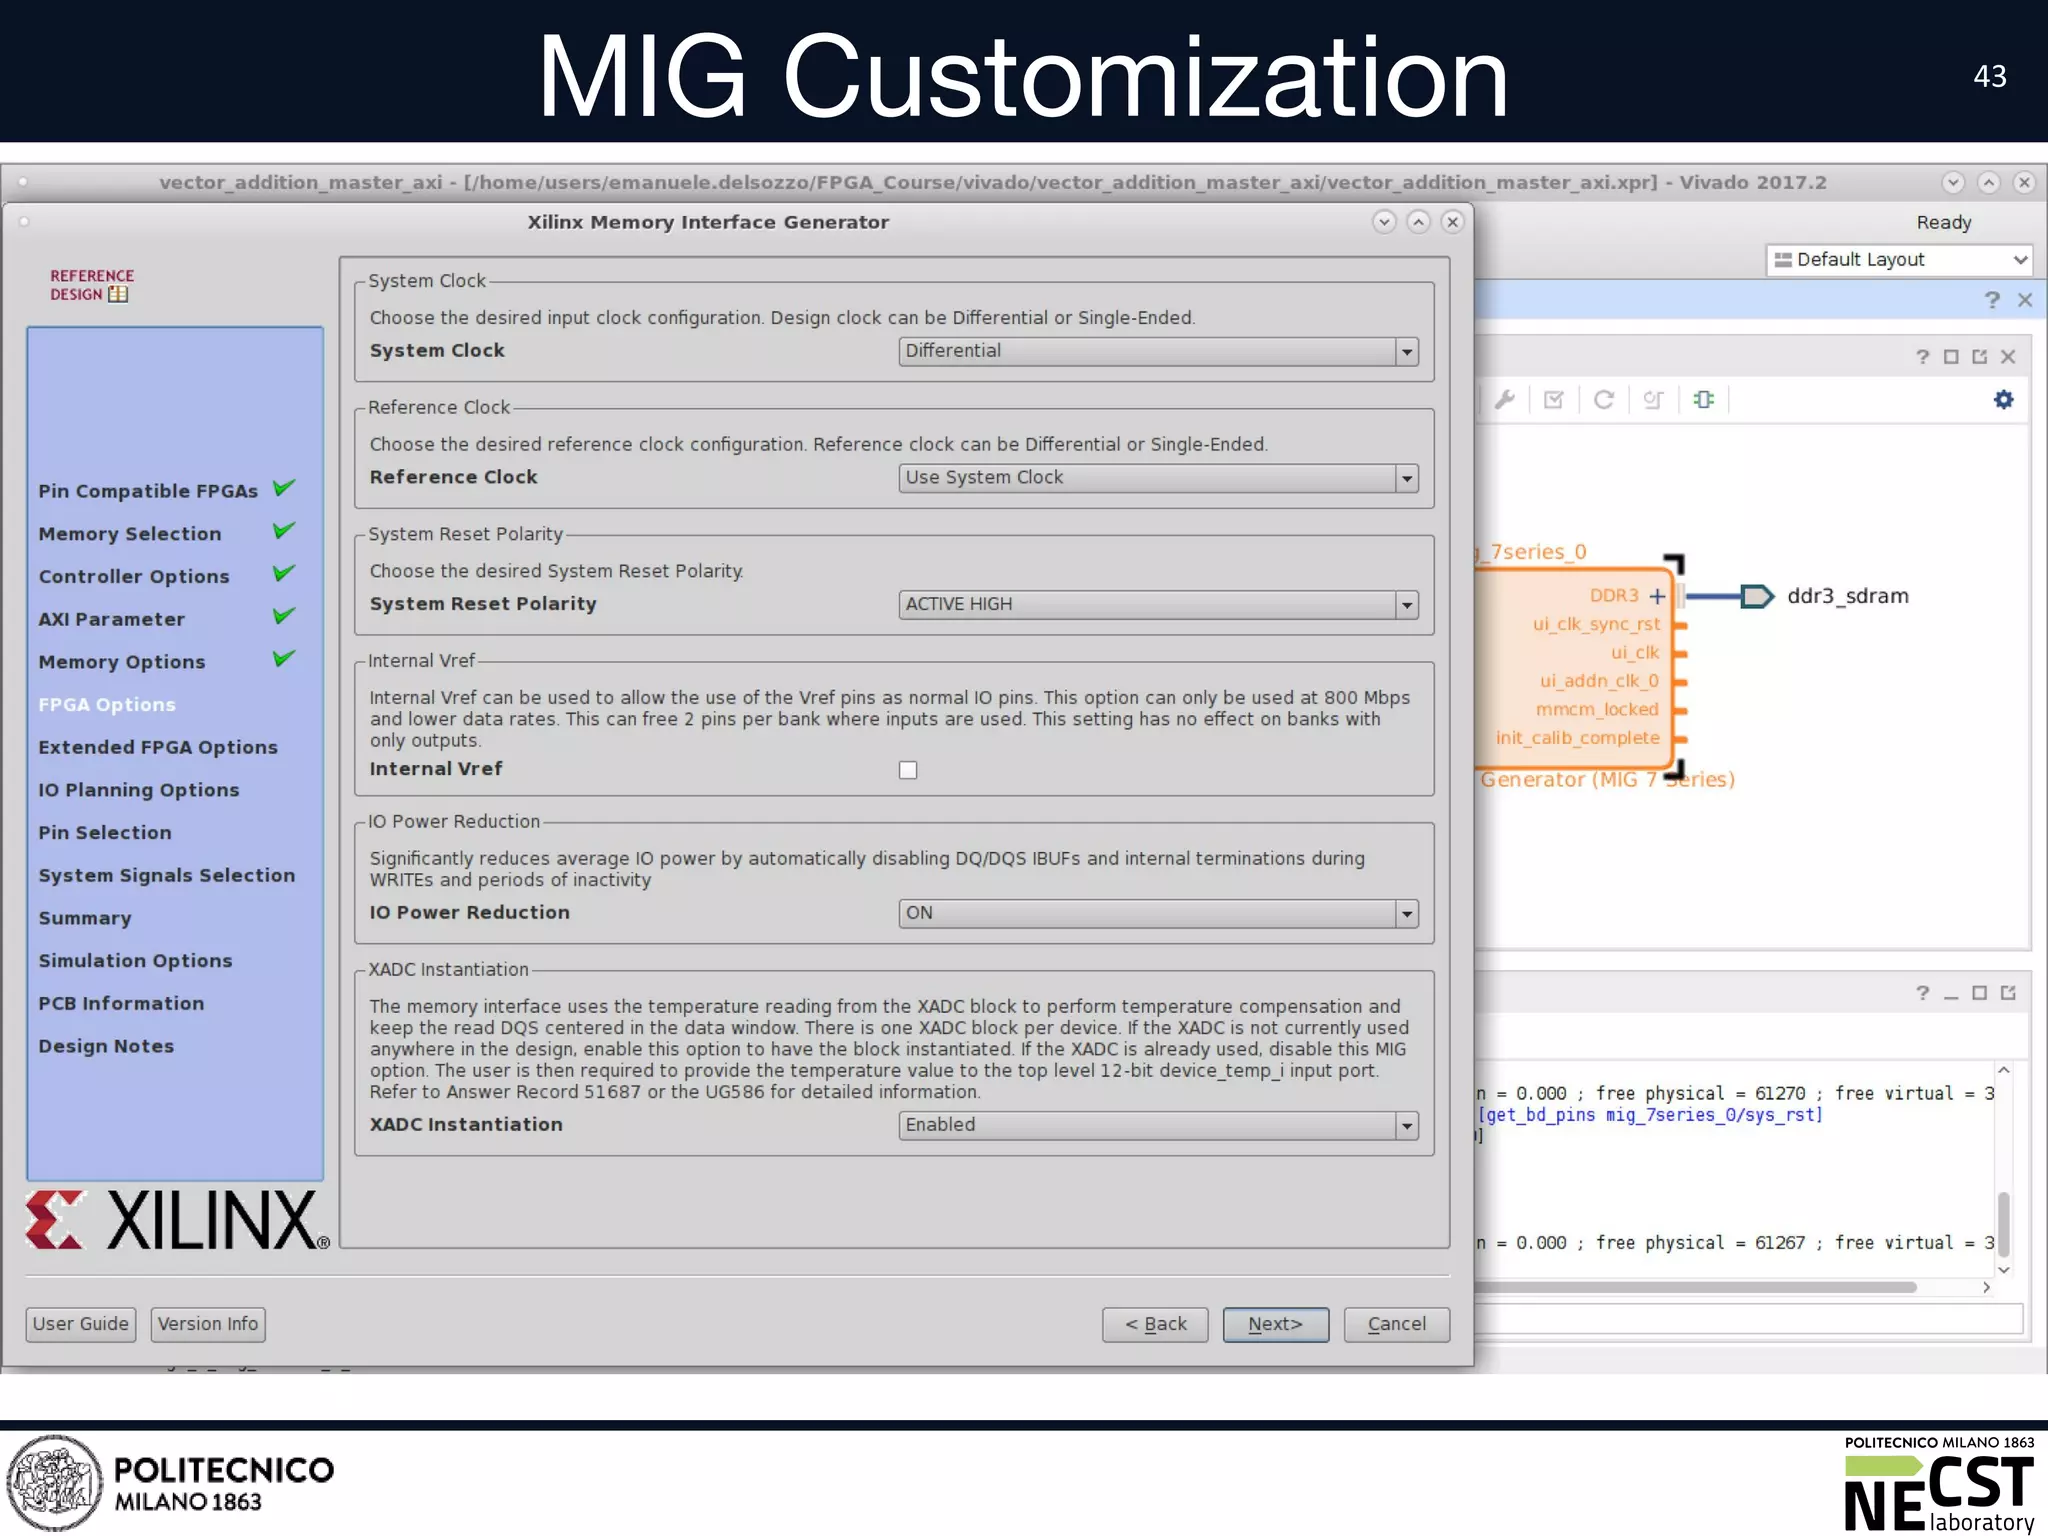Open the XADC Instantiation dropdown
This screenshot has width=2048, height=1536.
tap(1158, 1125)
